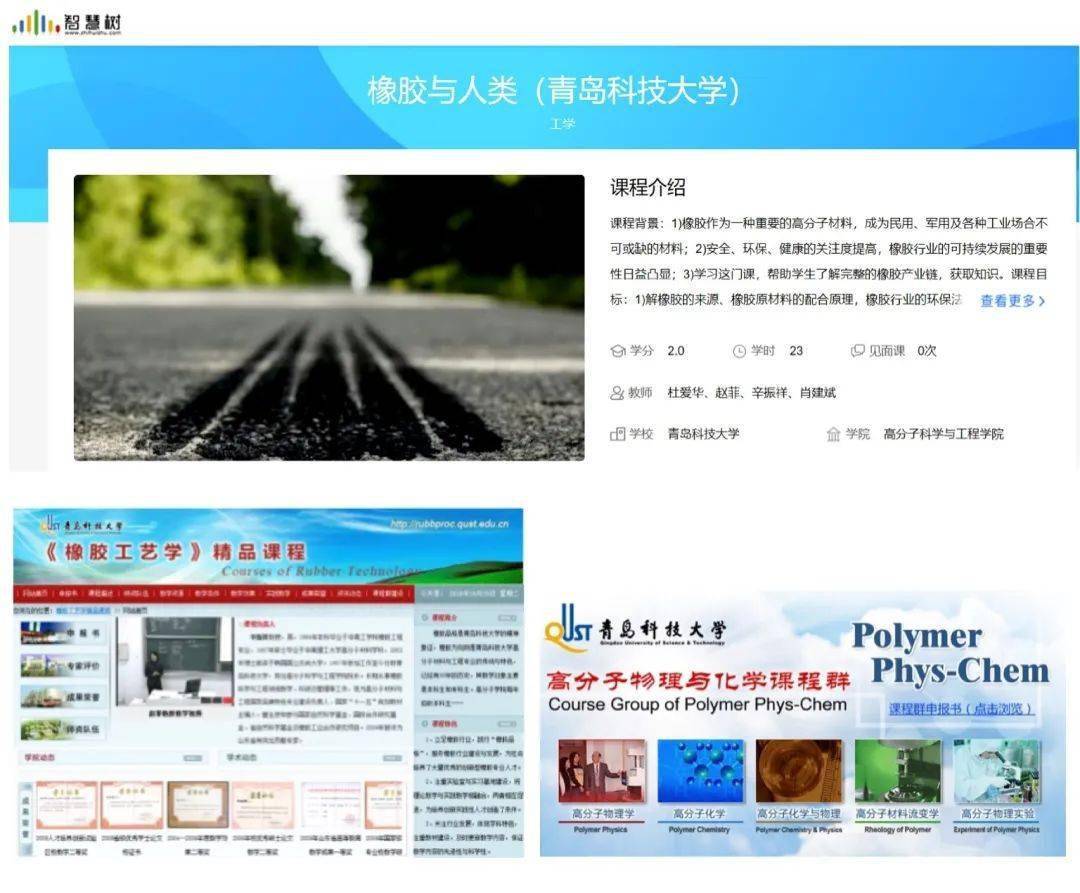Open the 成果荣誉 sidebar button
The image size is (1080, 893).
63,697
